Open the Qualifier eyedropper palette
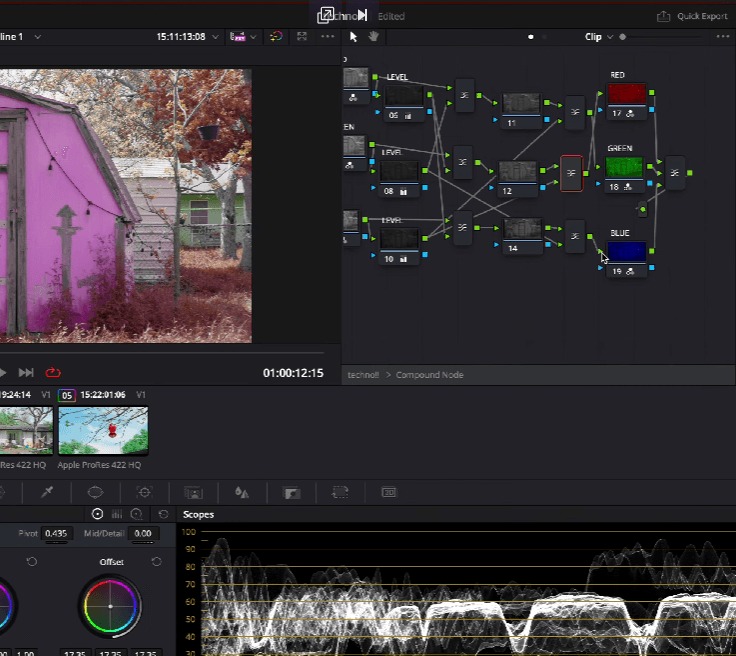 pyautogui.click(x=47, y=492)
